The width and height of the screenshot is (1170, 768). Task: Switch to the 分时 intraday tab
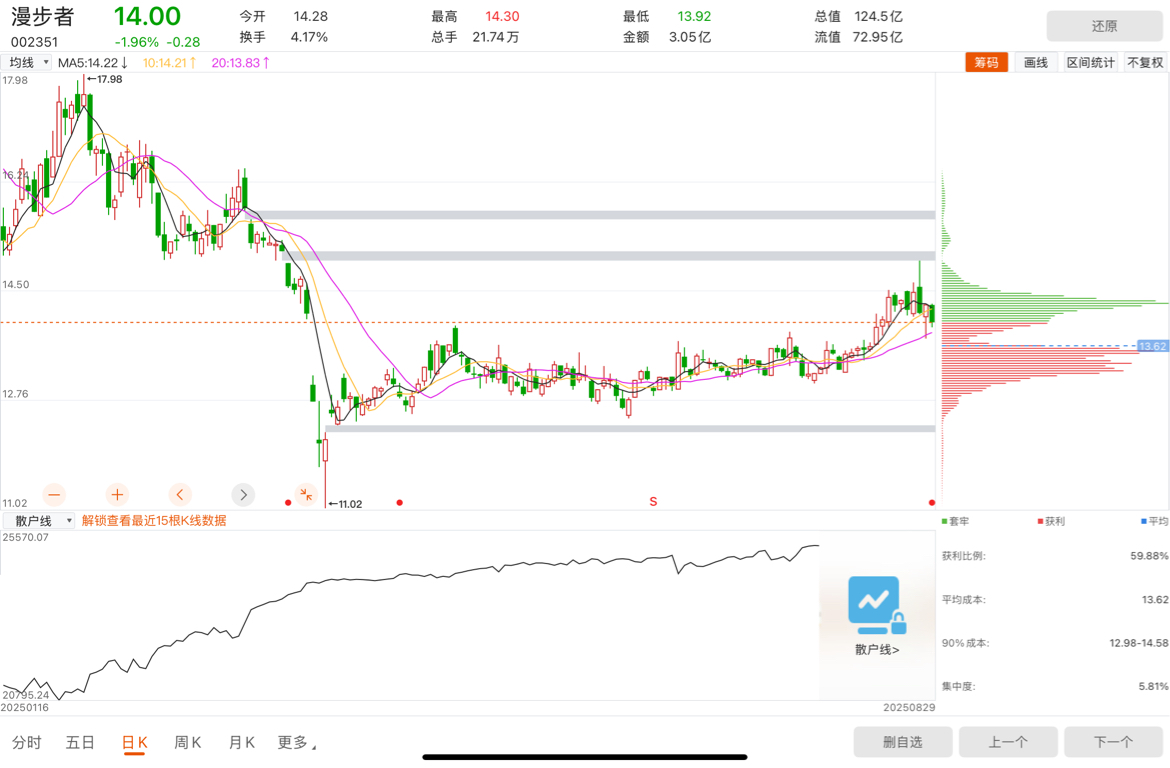(27, 743)
